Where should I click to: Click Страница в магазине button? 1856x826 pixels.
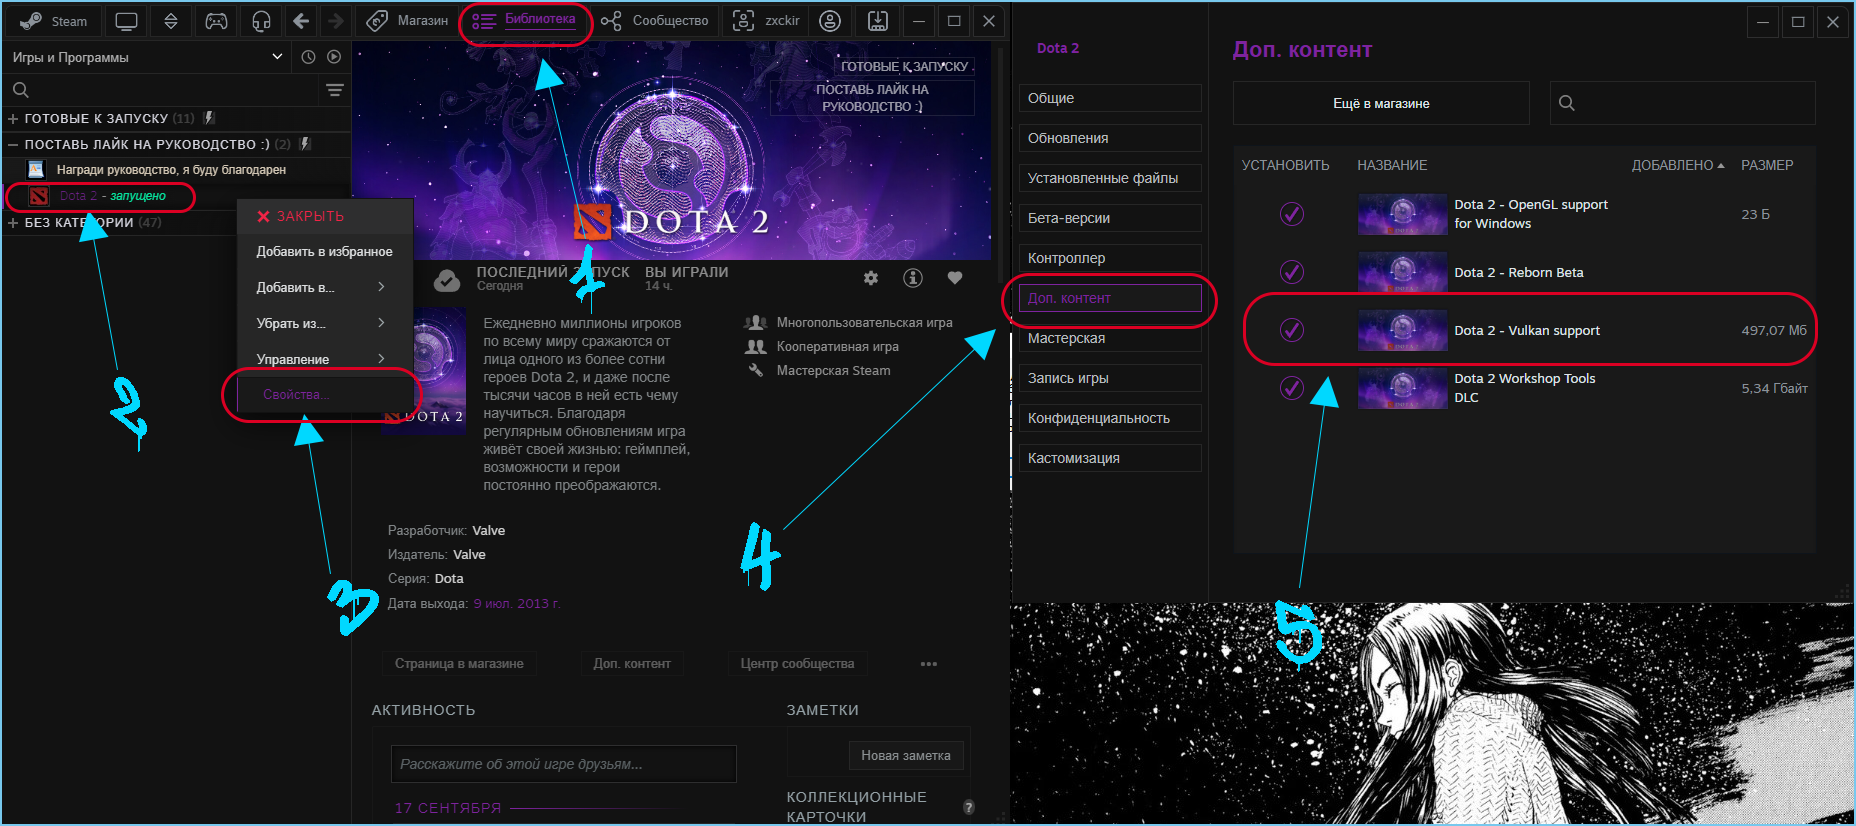pyautogui.click(x=459, y=664)
